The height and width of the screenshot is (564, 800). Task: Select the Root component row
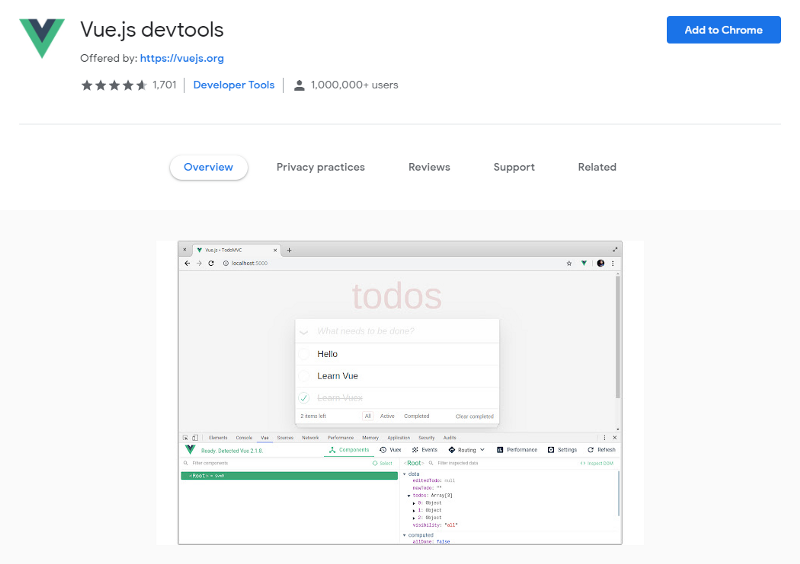pos(289,476)
